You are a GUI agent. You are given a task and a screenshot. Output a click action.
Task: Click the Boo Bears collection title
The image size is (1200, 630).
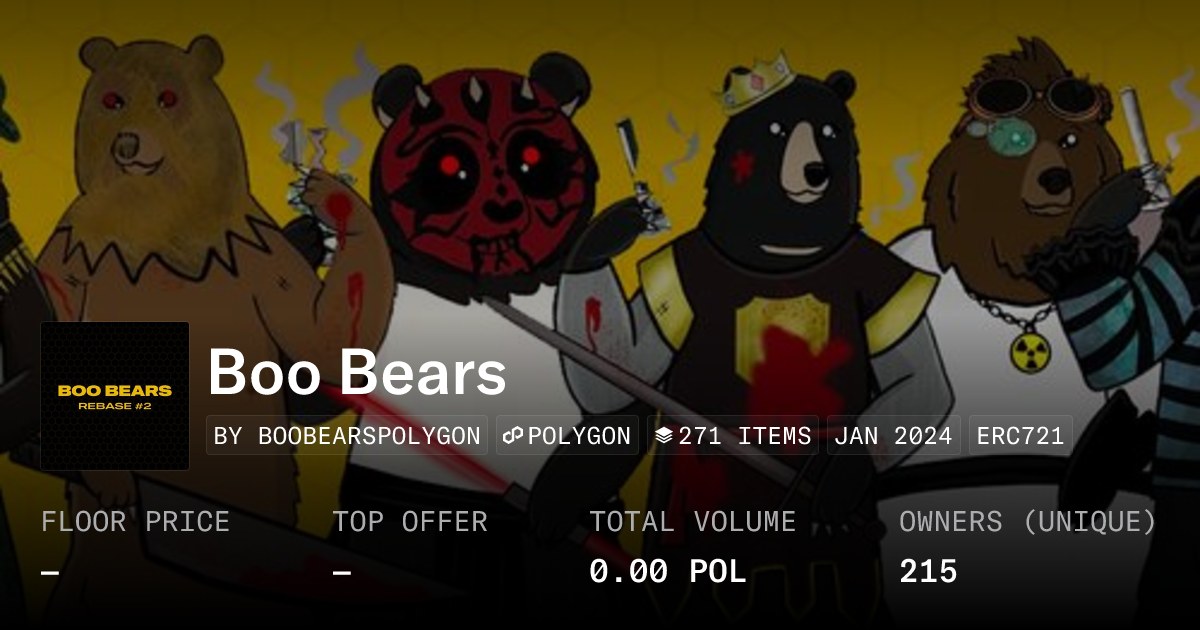(357, 373)
